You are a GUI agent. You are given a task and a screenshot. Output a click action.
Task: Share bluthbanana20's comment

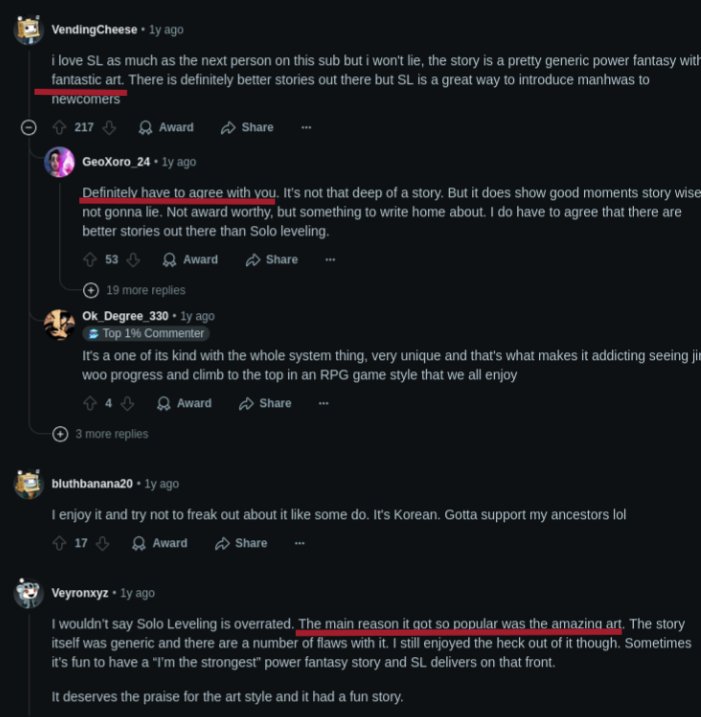click(x=241, y=543)
